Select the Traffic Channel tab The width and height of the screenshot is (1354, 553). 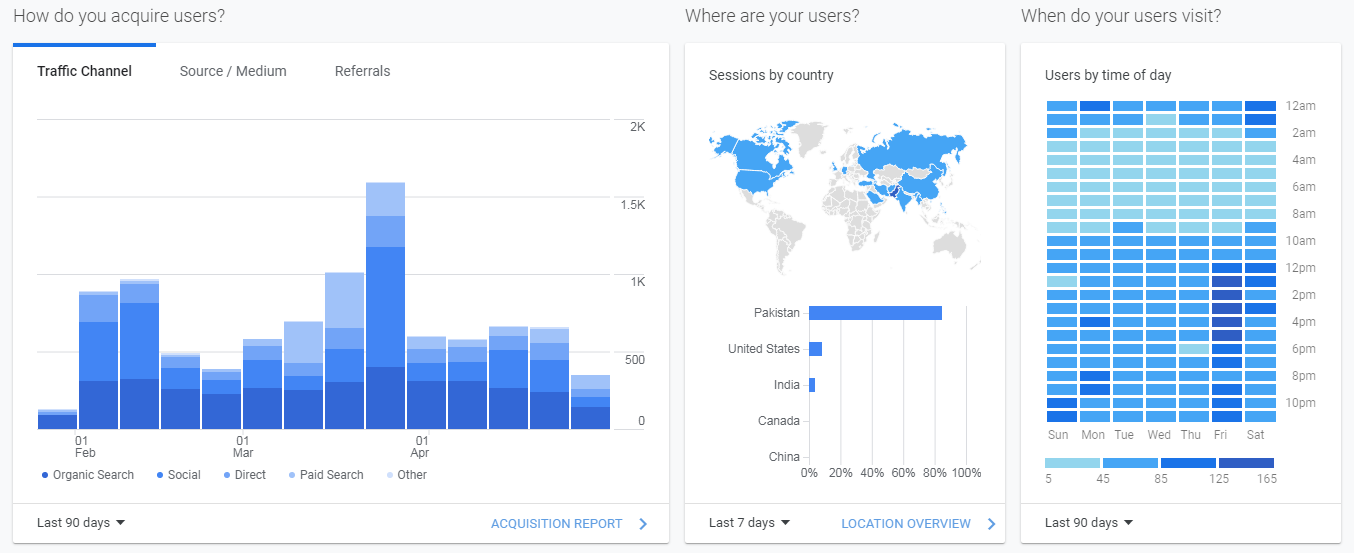(x=84, y=71)
